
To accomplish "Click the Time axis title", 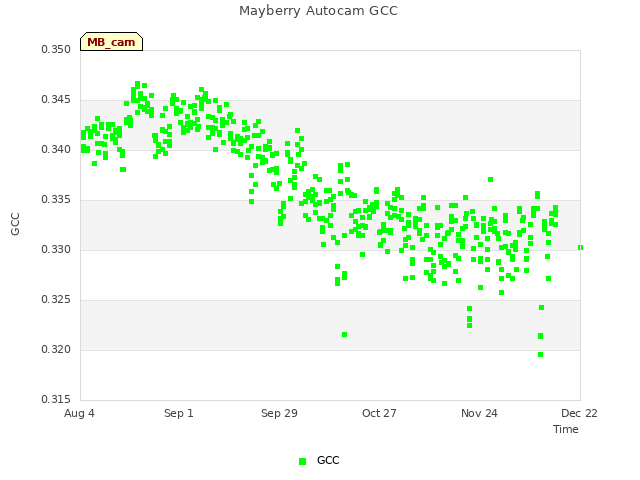I will pos(566,429).
